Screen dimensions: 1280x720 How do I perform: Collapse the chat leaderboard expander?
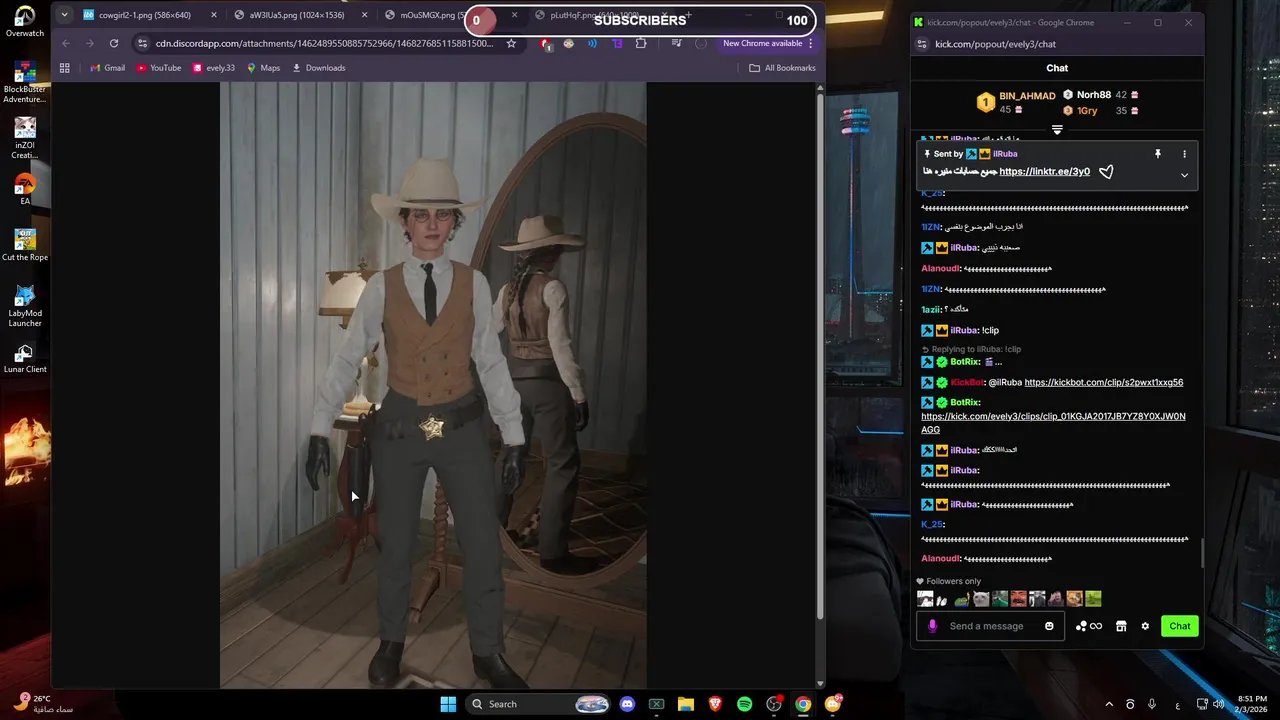pyautogui.click(x=1057, y=130)
